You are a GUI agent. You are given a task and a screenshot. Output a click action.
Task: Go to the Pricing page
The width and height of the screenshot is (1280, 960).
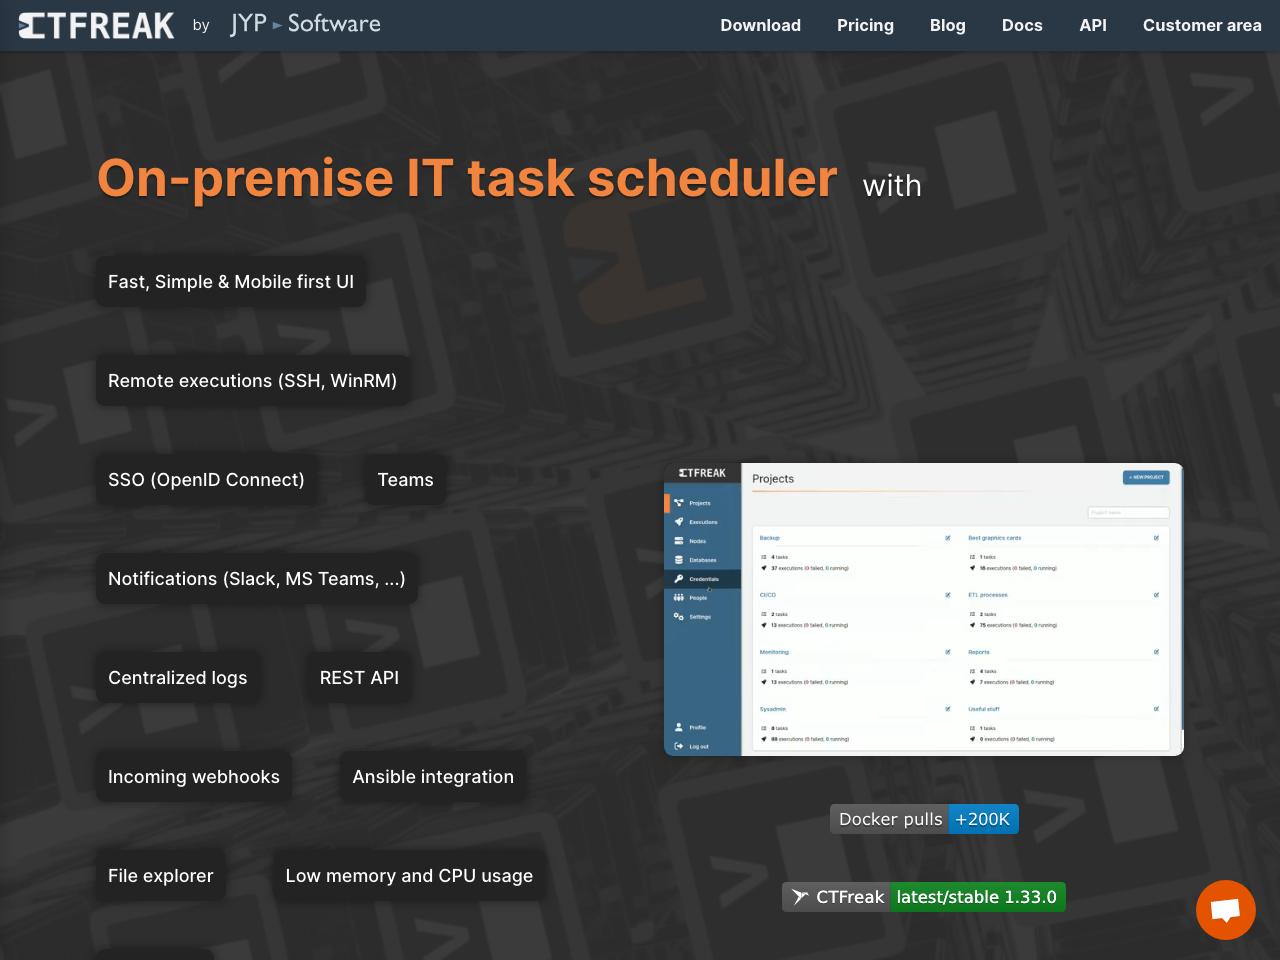pos(865,25)
